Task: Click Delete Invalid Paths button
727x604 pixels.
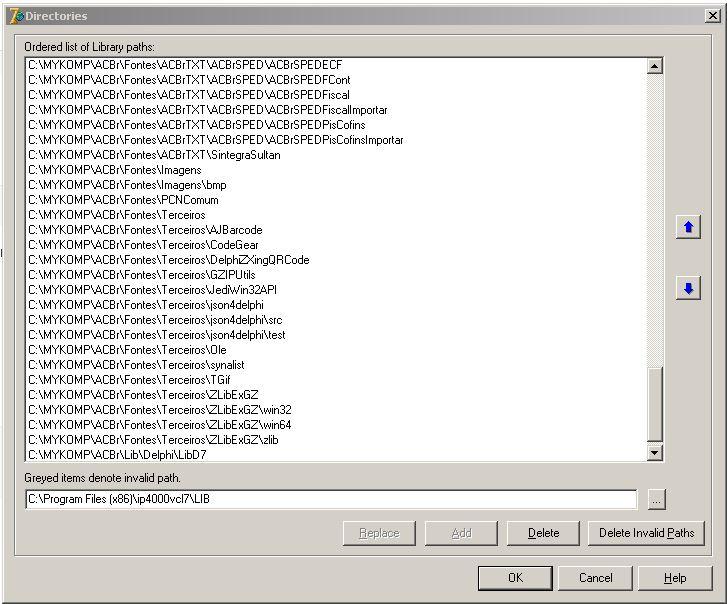Action: [646, 533]
